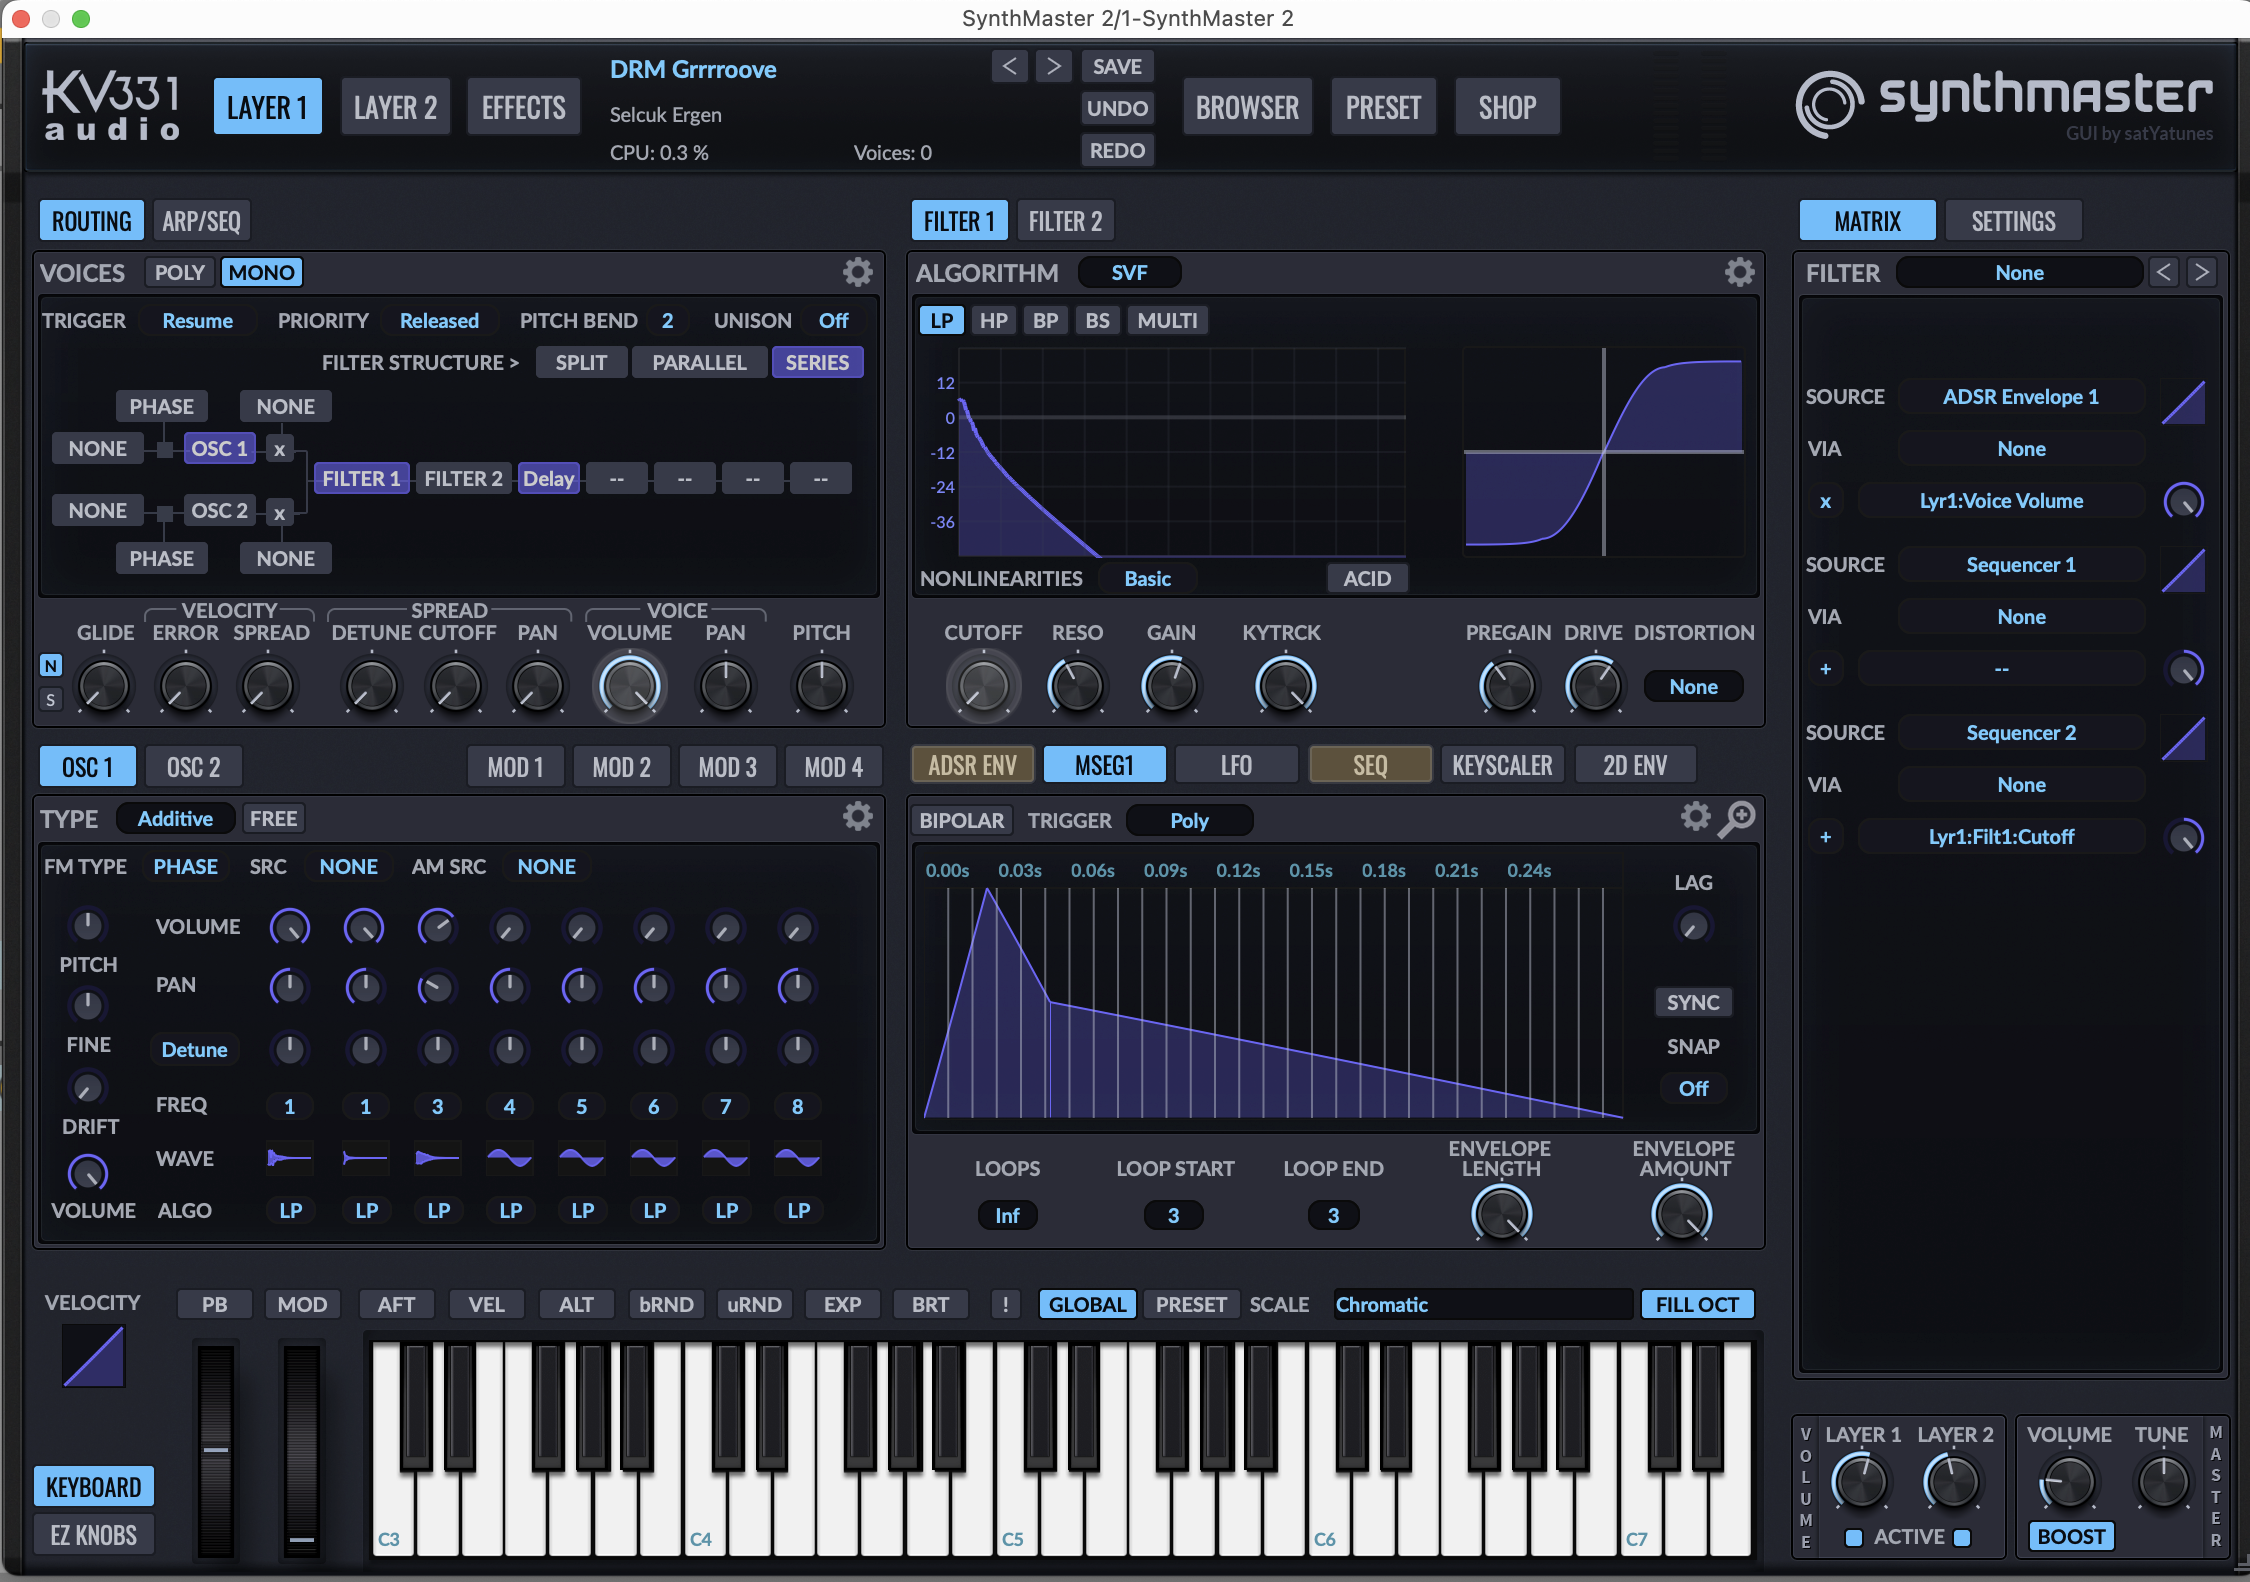This screenshot has height=1582, width=2250.
Task: Remove the Lyr1:Voice Volume target with x
Action: 1825,501
